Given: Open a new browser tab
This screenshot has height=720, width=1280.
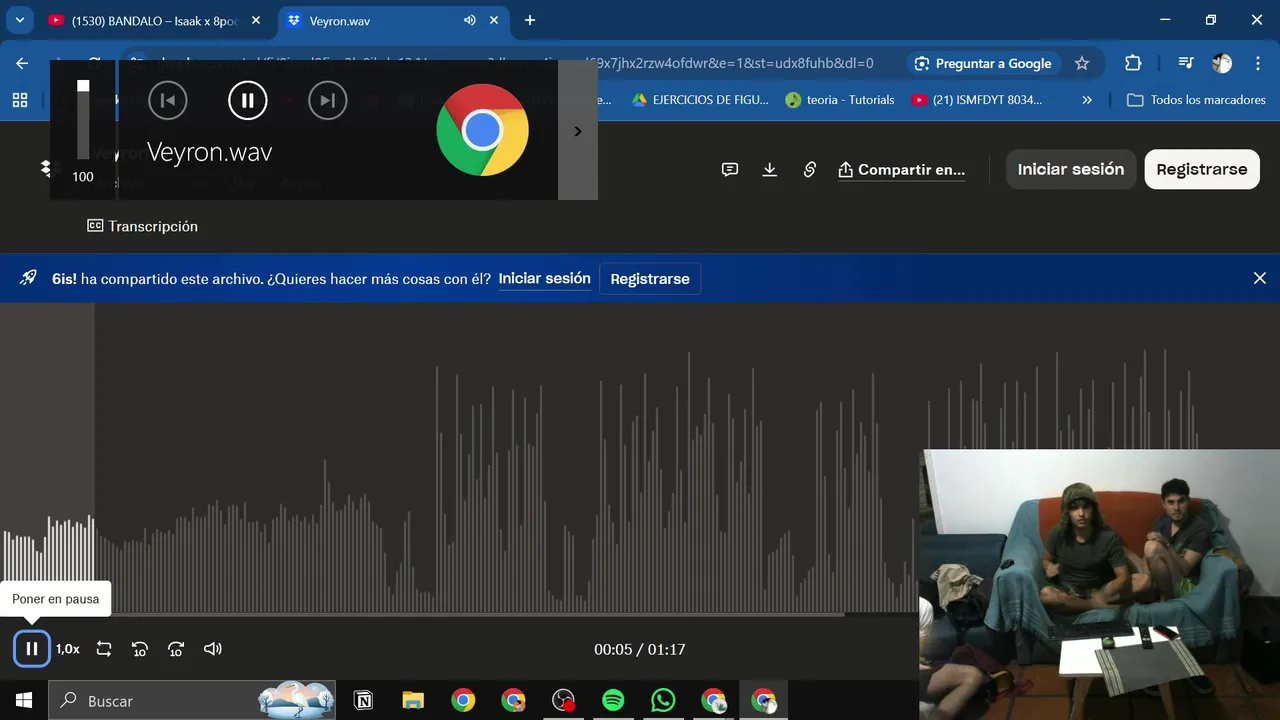Looking at the screenshot, I should click(x=530, y=20).
